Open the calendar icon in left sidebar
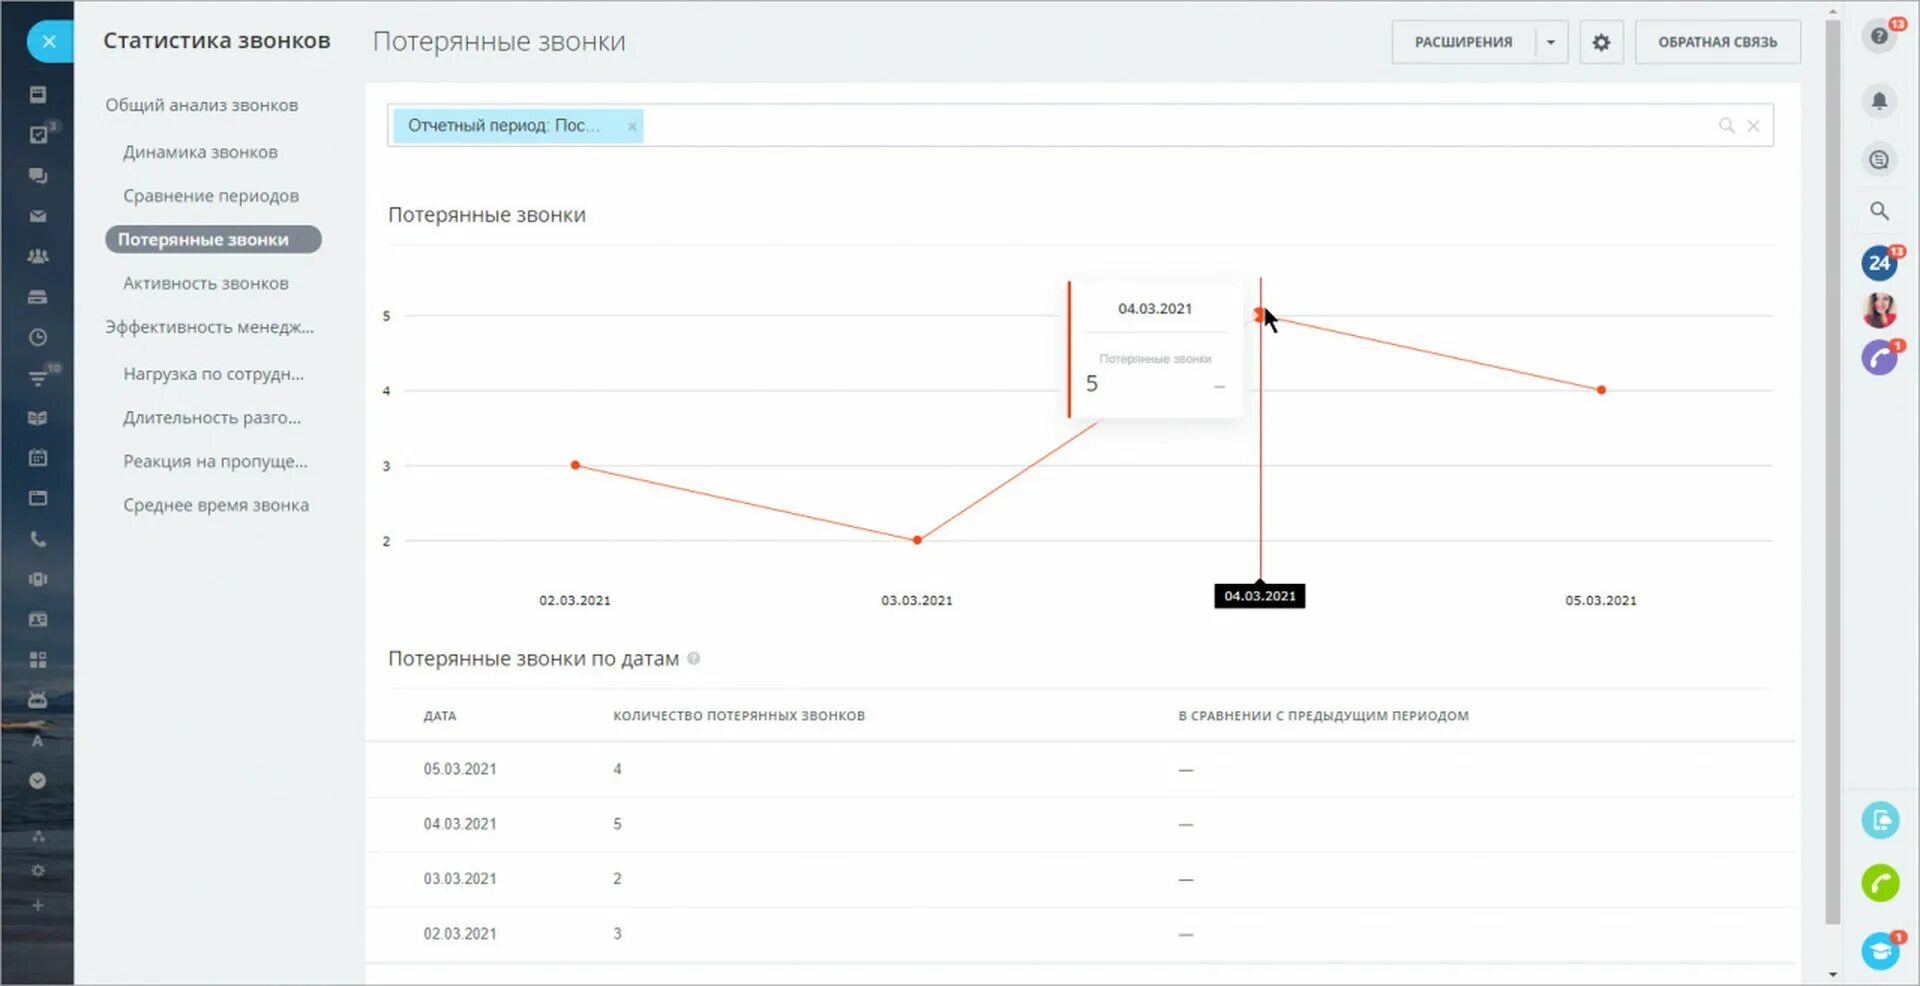The width and height of the screenshot is (1920, 986). (x=38, y=458)
